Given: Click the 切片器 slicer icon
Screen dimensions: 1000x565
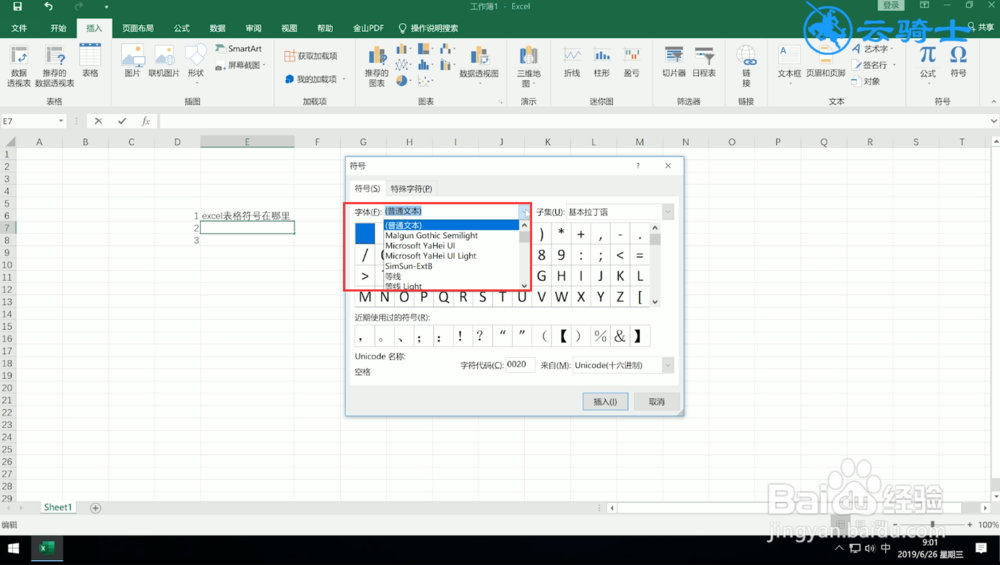Looking at the screenshot, I should [x=673, y=62].
